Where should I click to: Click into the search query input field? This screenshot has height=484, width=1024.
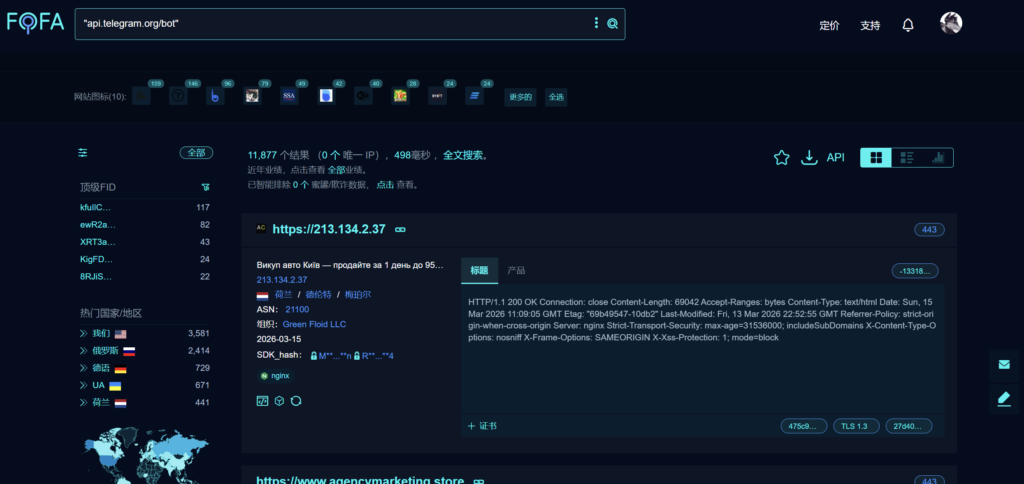tap(330, 24)
